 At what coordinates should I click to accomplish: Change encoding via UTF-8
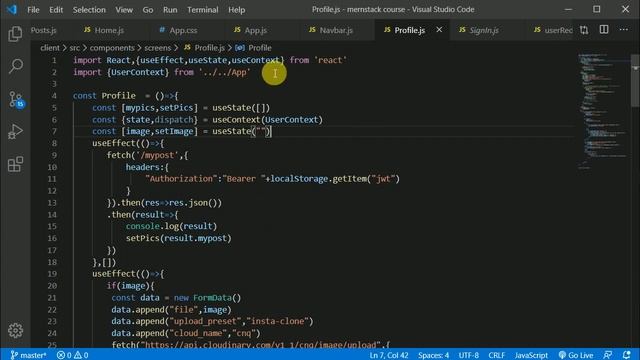coord(469,355)
